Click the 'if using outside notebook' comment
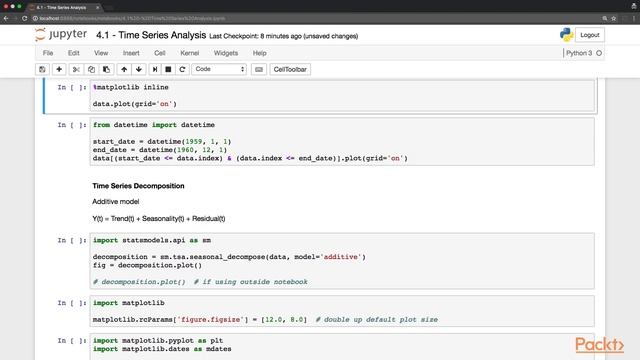 [x=251, y=282]
